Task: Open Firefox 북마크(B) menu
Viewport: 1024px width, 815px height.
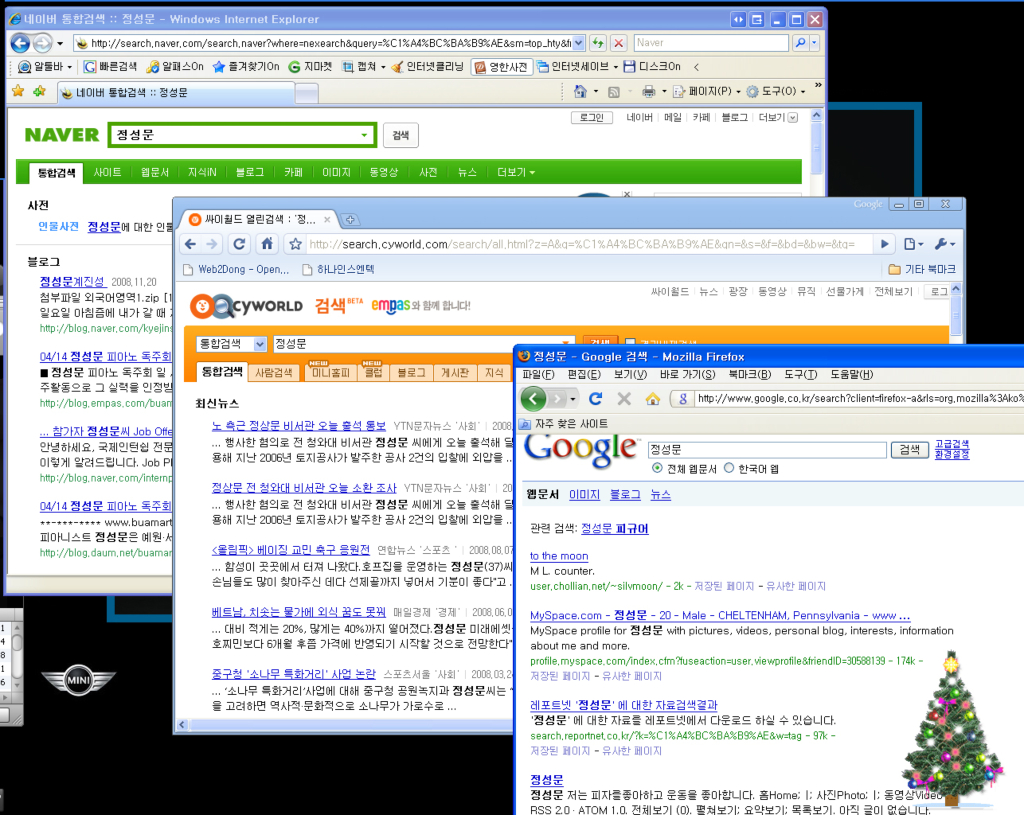Action: point(750,375)
